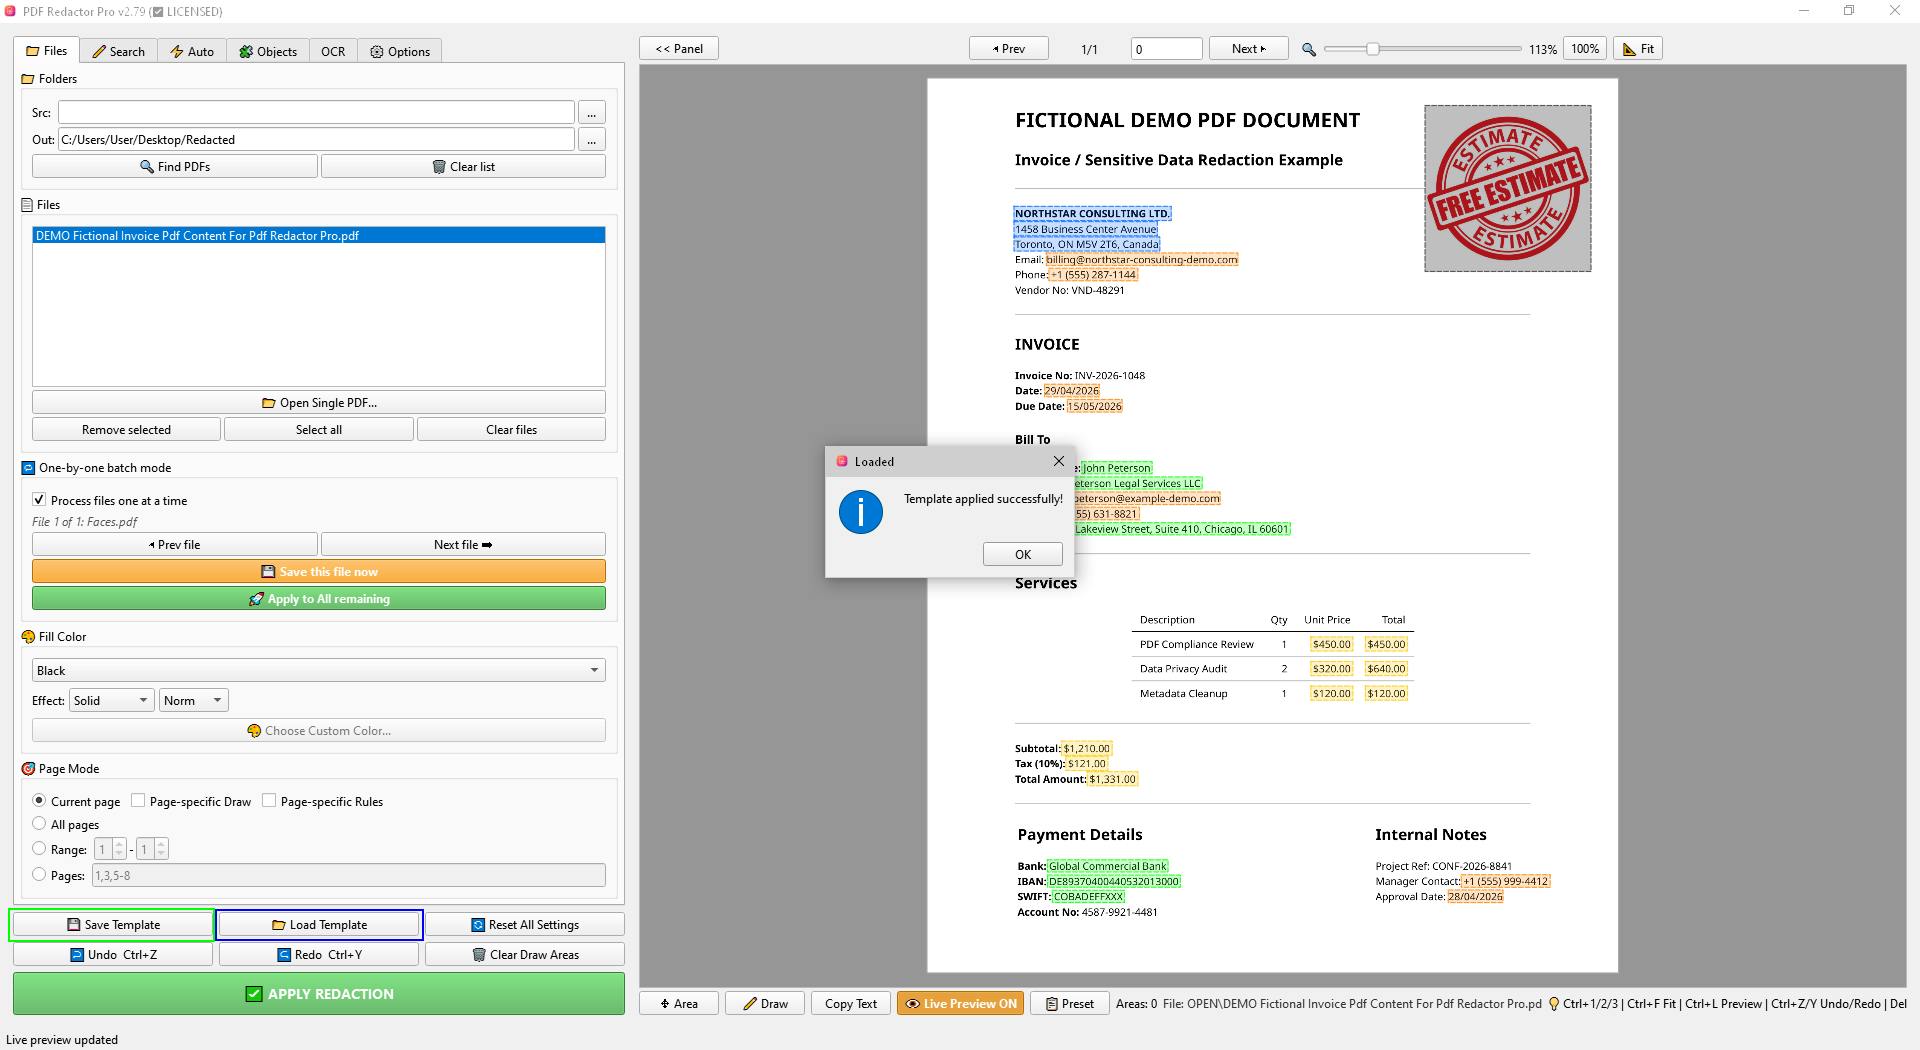1920x1050 pixels.
Task: Click Open Single PDF button
Action: click(319, 403)
